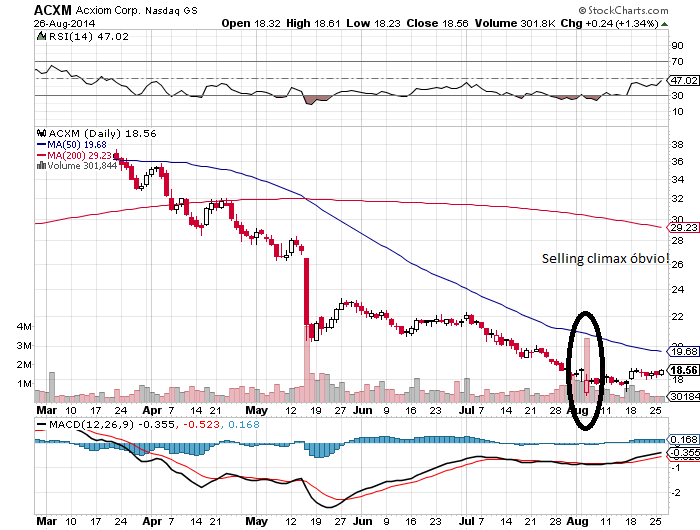Click the green up-arrow change icon
Viewport: 700px width, 530px height.
tap(665, 24)
